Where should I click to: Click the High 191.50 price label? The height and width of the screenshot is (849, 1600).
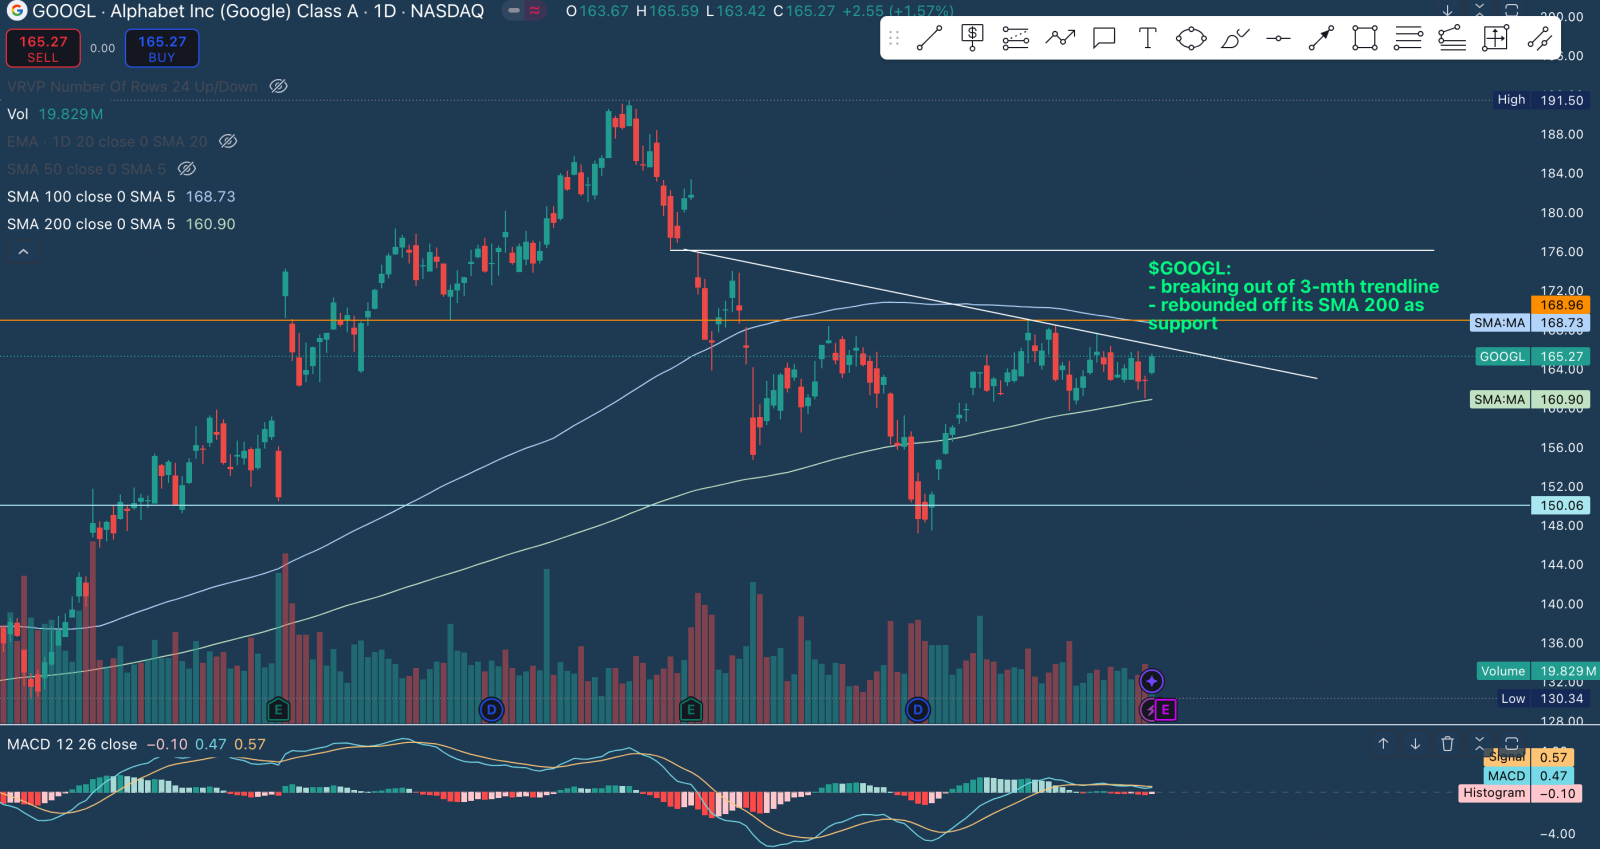(1540, 100)
